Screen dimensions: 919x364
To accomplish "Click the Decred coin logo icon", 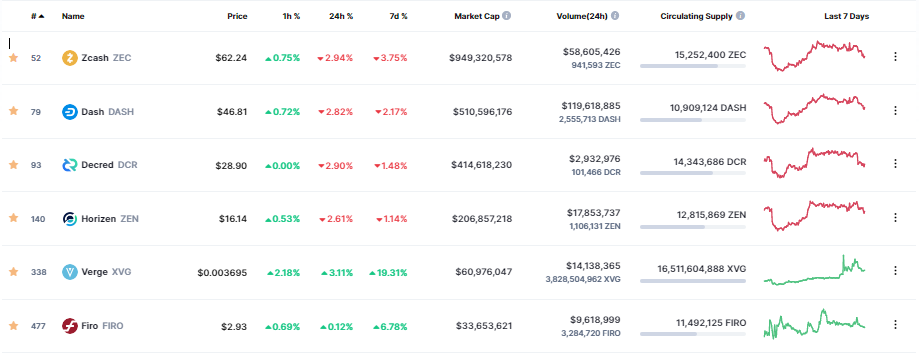I will pos(70,165).
